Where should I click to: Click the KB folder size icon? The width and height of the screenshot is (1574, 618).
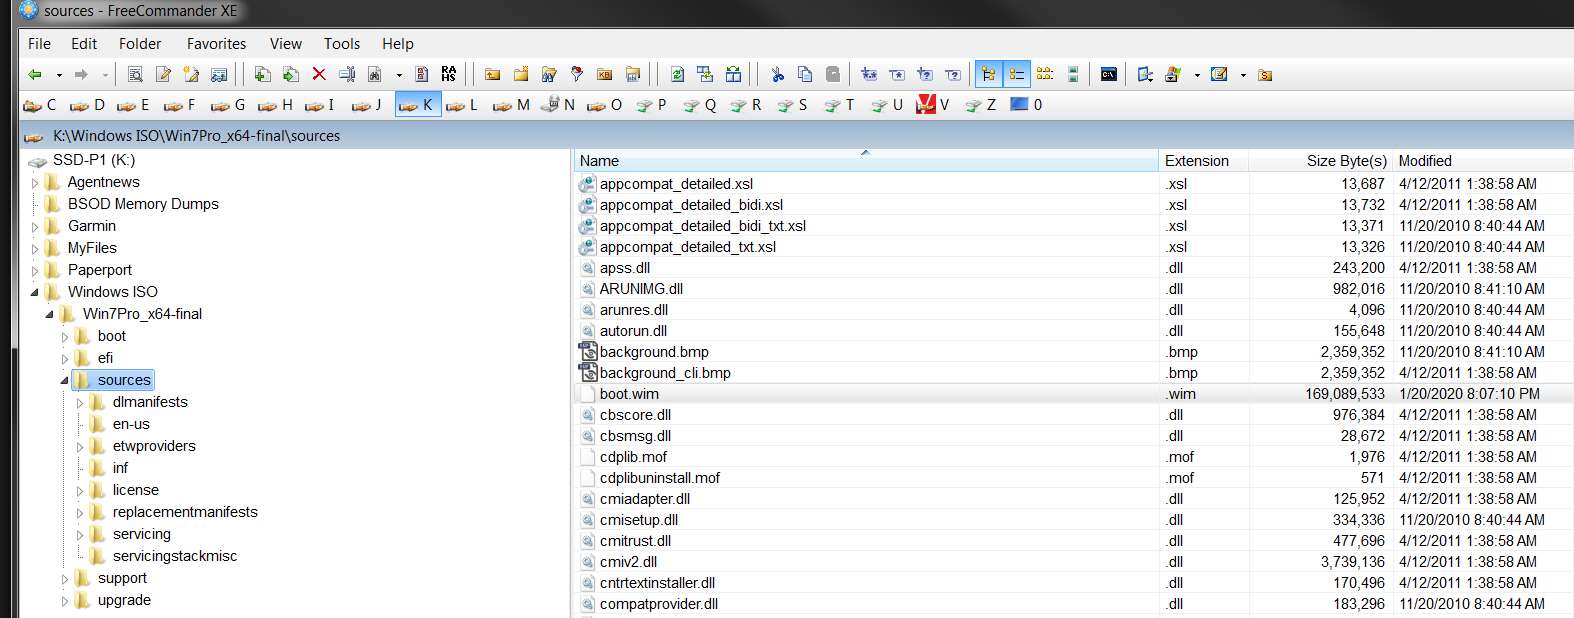tap(604, 75)
